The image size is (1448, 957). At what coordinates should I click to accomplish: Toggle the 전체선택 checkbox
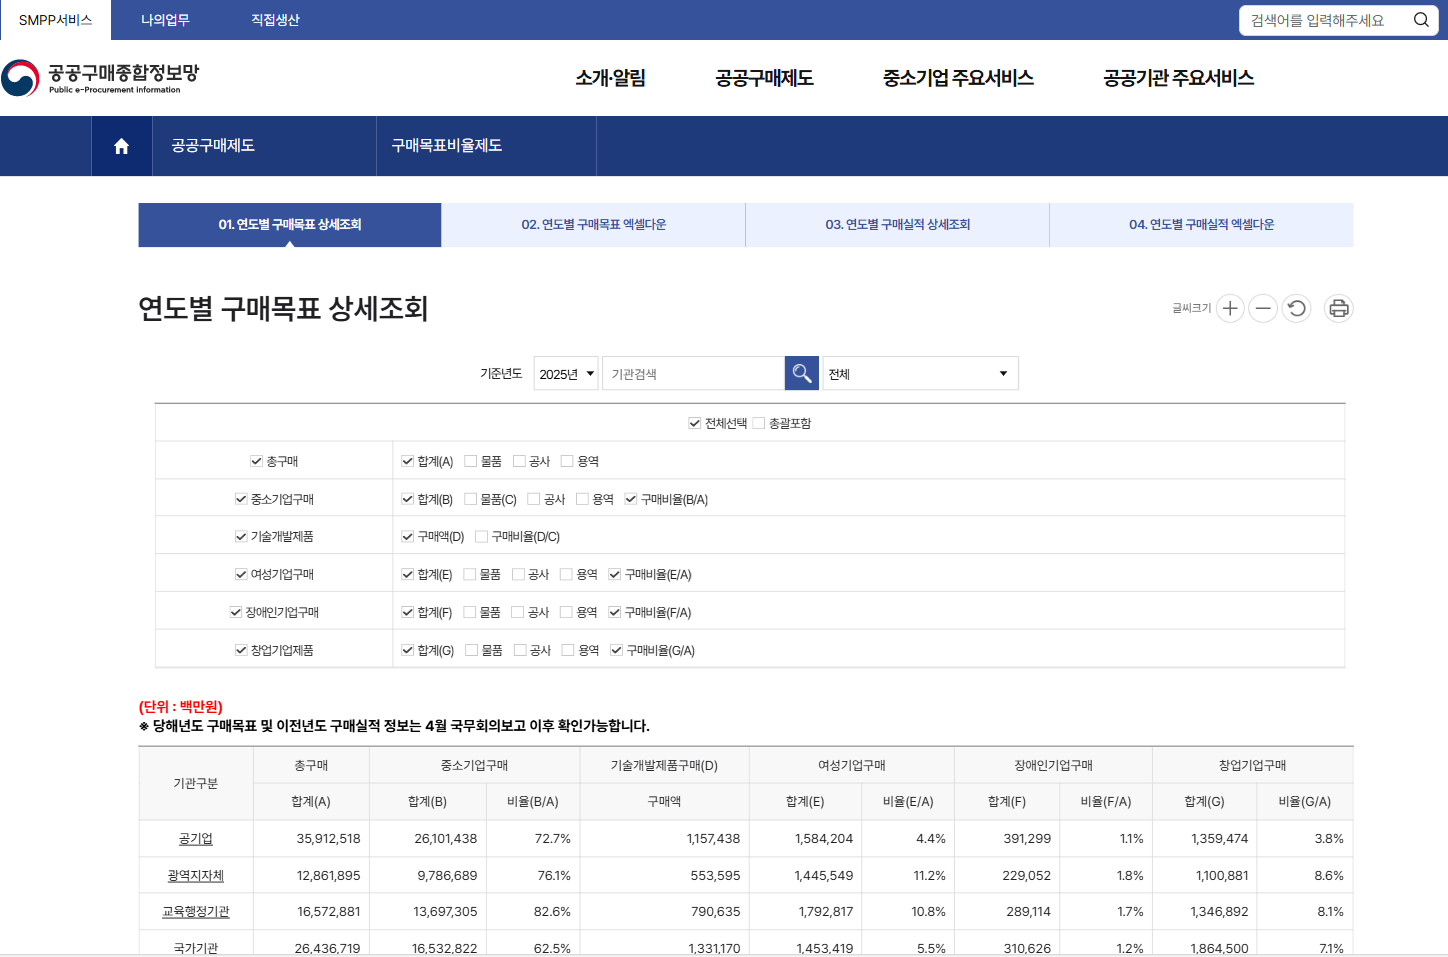click(x=694, y=423)
